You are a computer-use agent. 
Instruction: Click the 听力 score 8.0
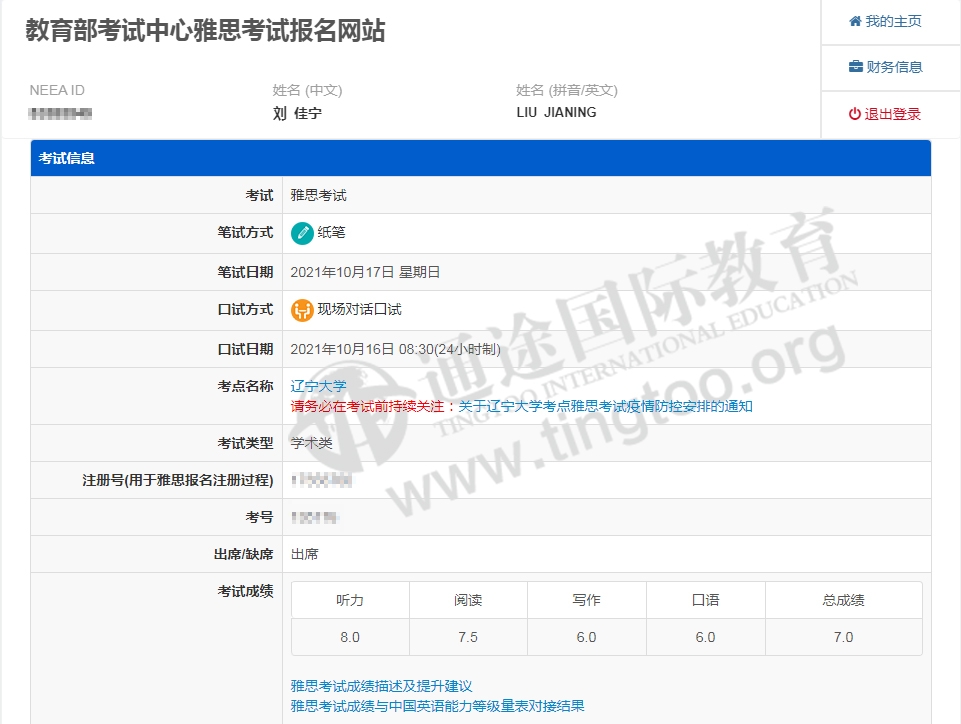click(x=350, y=638)
